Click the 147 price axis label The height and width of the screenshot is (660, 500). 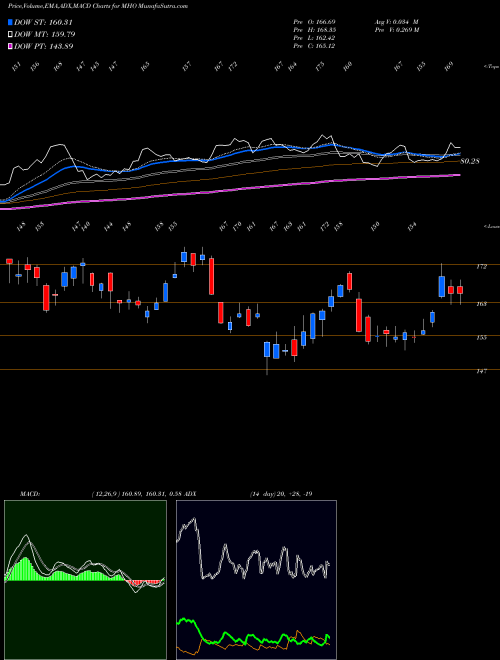482,371
